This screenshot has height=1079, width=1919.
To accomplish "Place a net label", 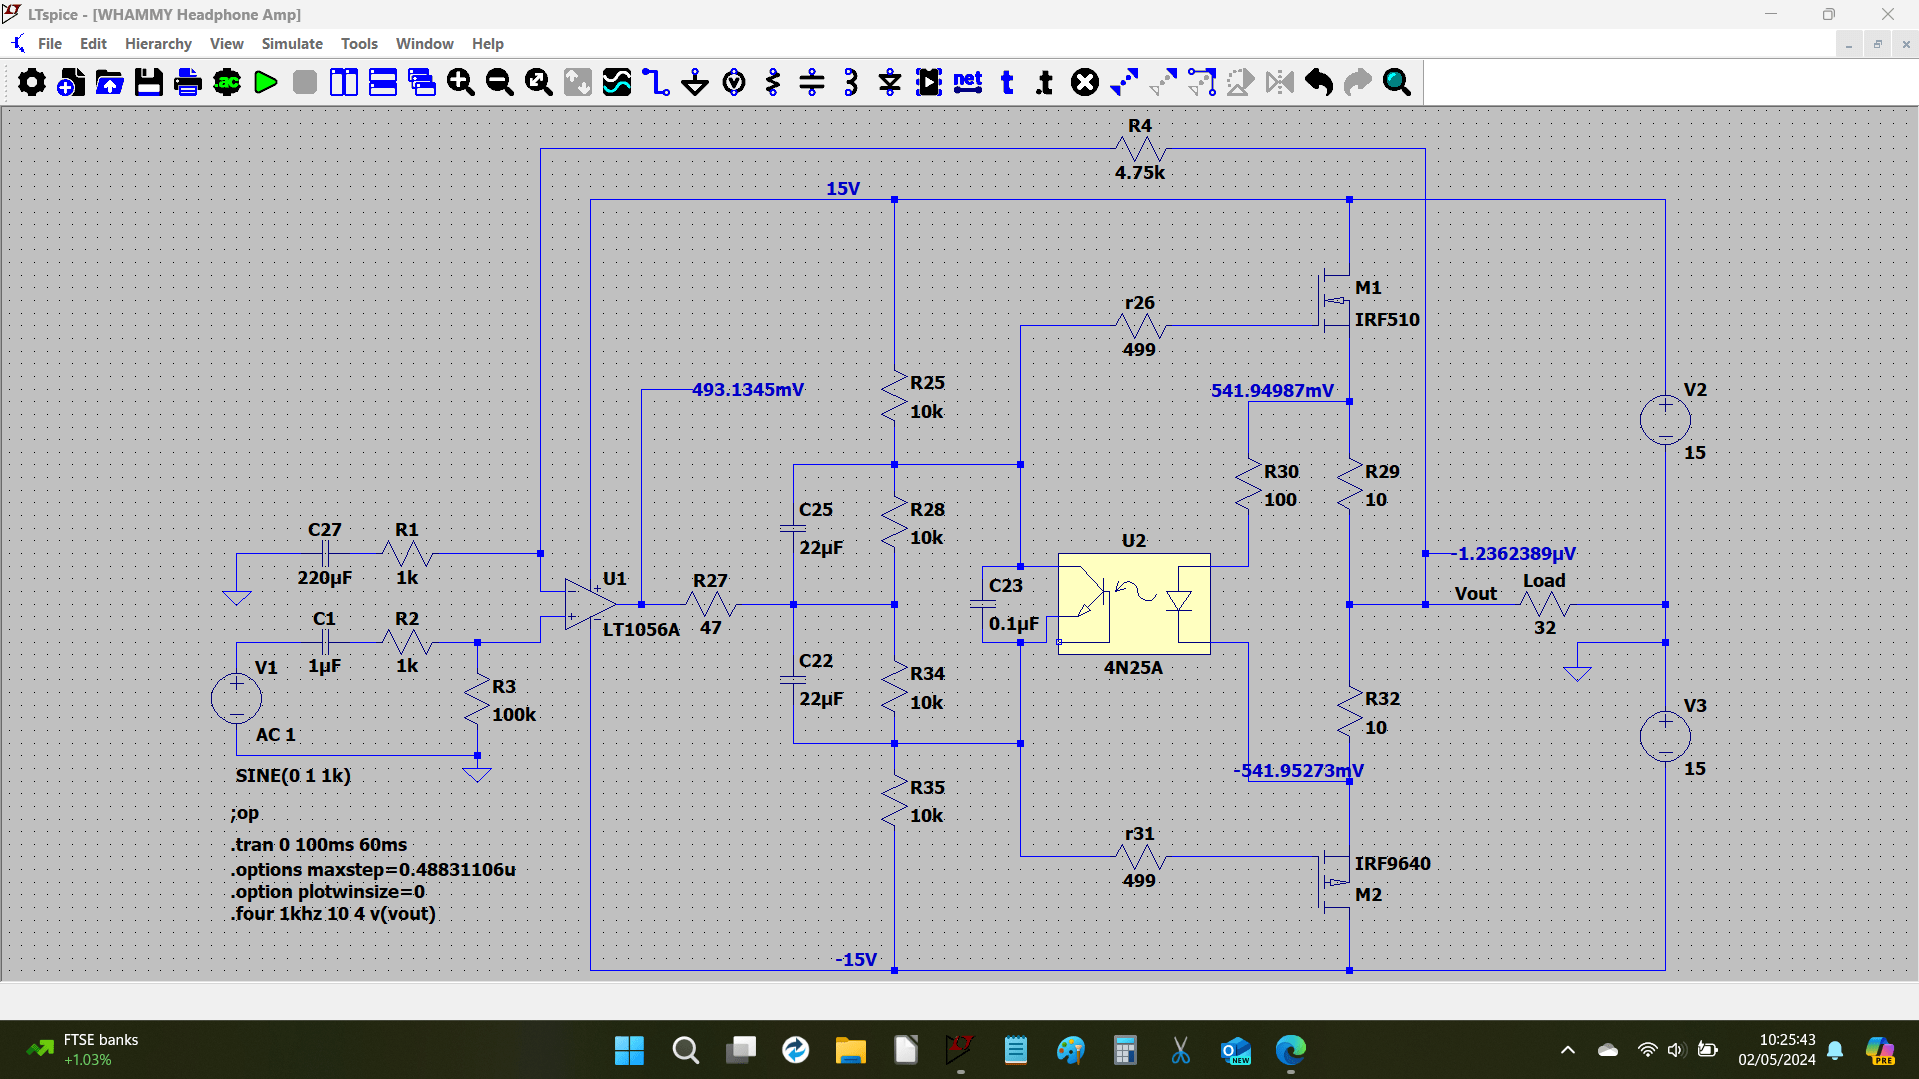I will click(968, 82).
